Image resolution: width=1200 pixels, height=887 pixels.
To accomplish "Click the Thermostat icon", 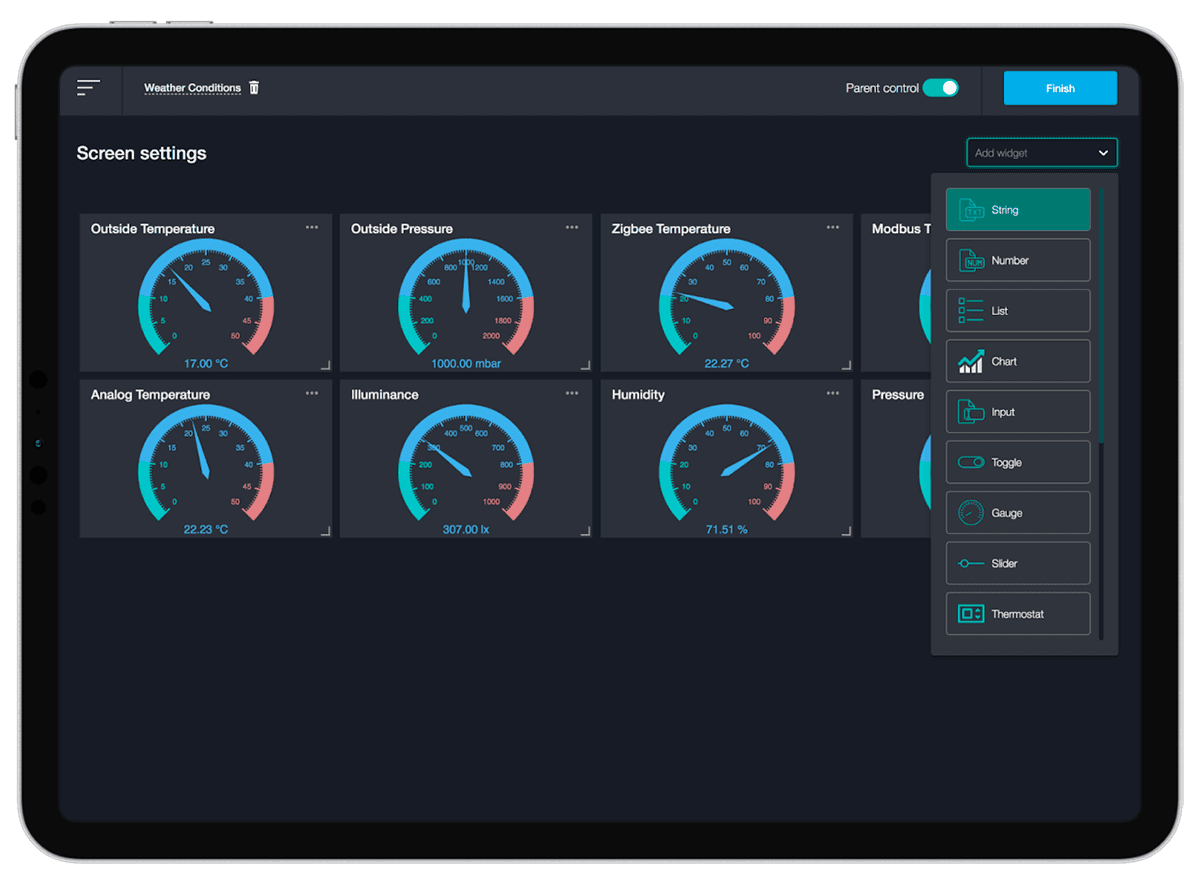I will click(971, 614).
